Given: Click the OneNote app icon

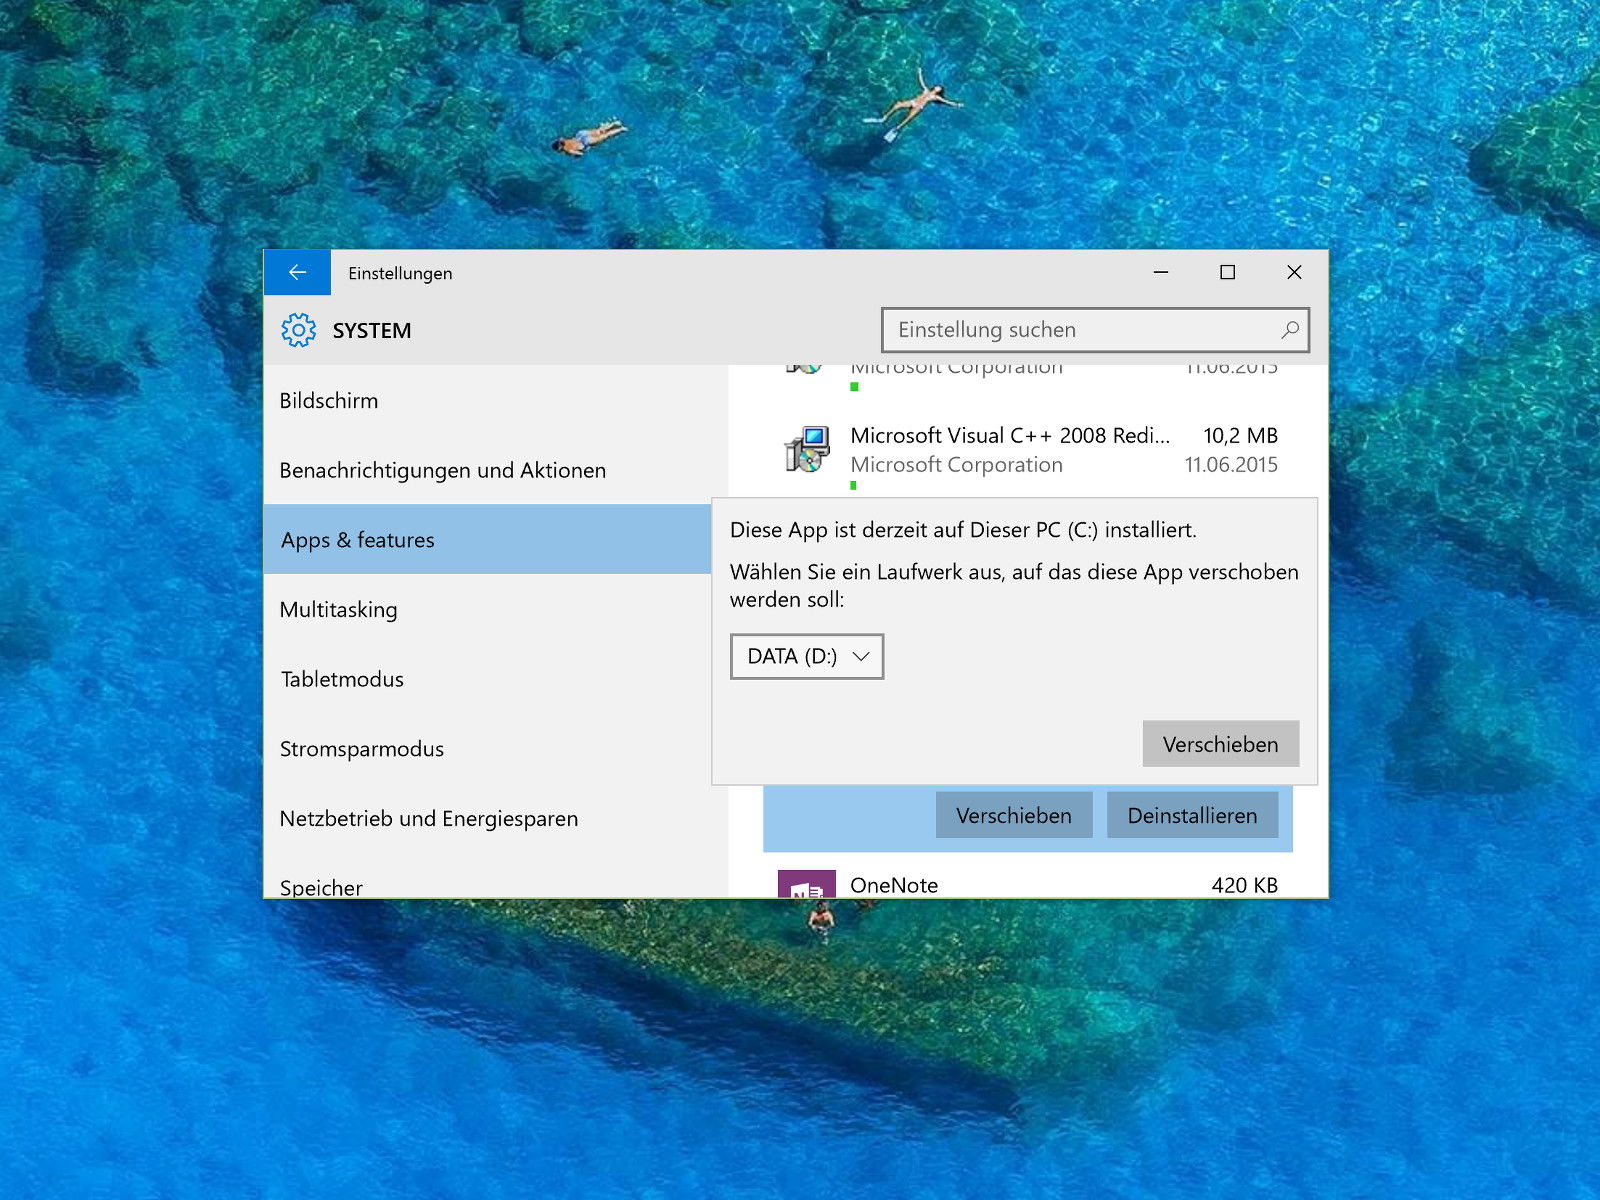Looking at the screenshot, I should tap(807, 884).
